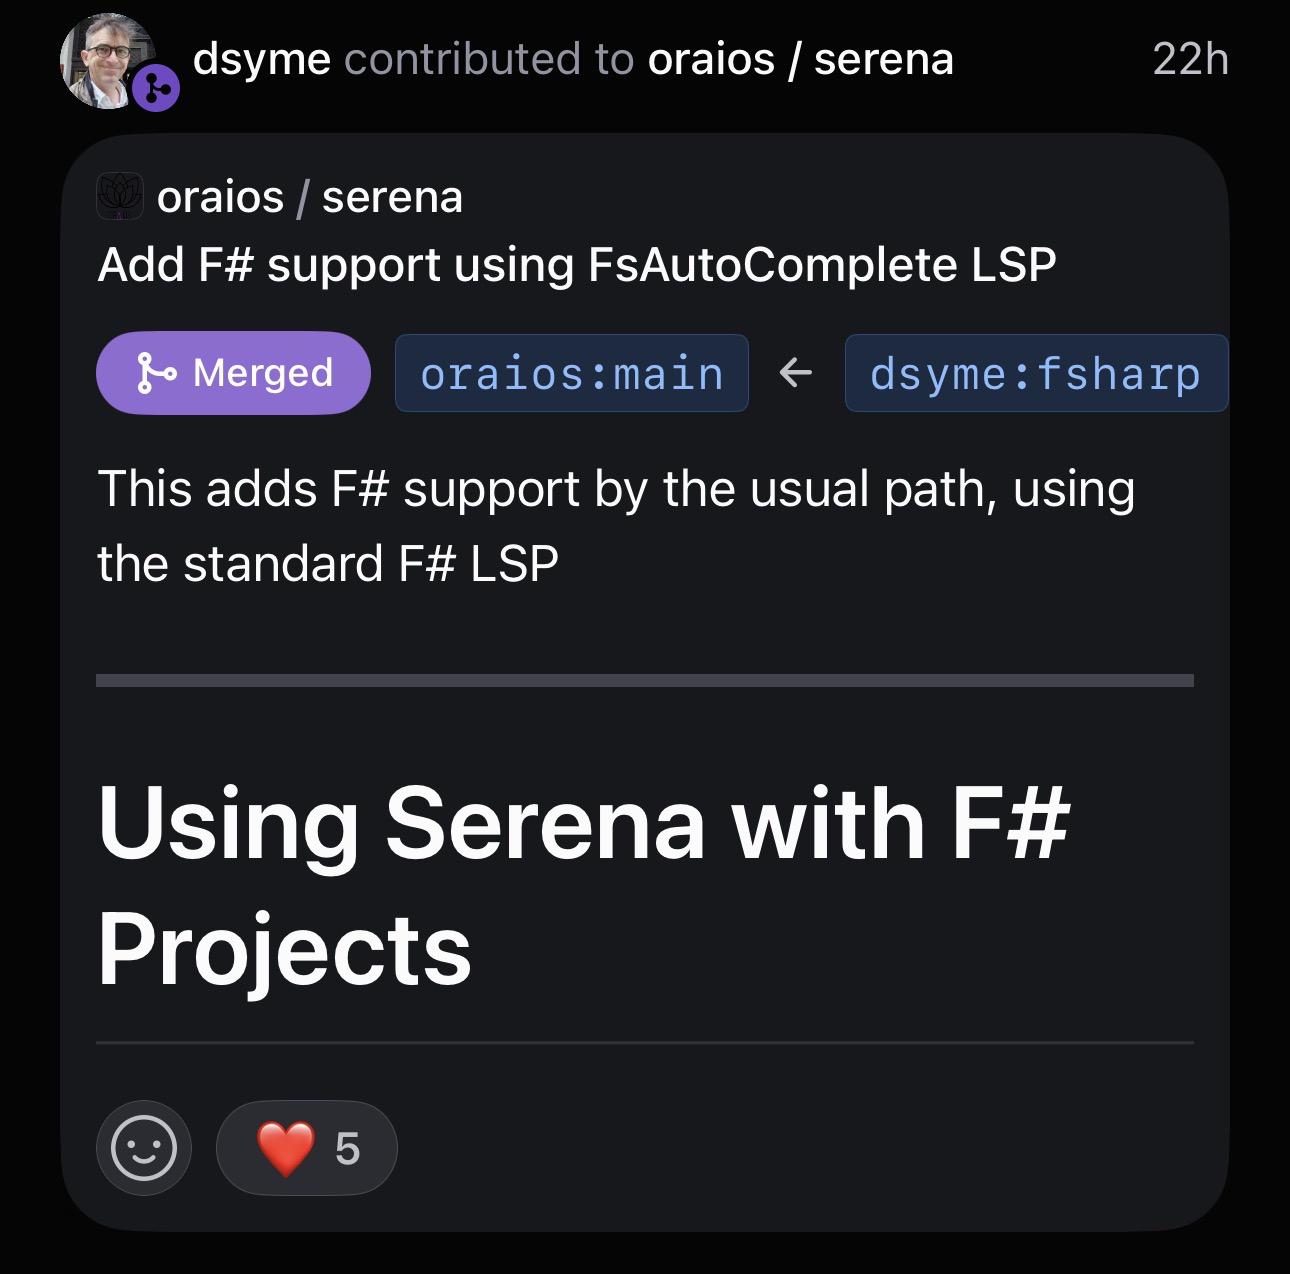This screenshot has width=1290, height=1274.
Task: Click the purple merge badge on avatar
Action: click(x=156, y=89)
